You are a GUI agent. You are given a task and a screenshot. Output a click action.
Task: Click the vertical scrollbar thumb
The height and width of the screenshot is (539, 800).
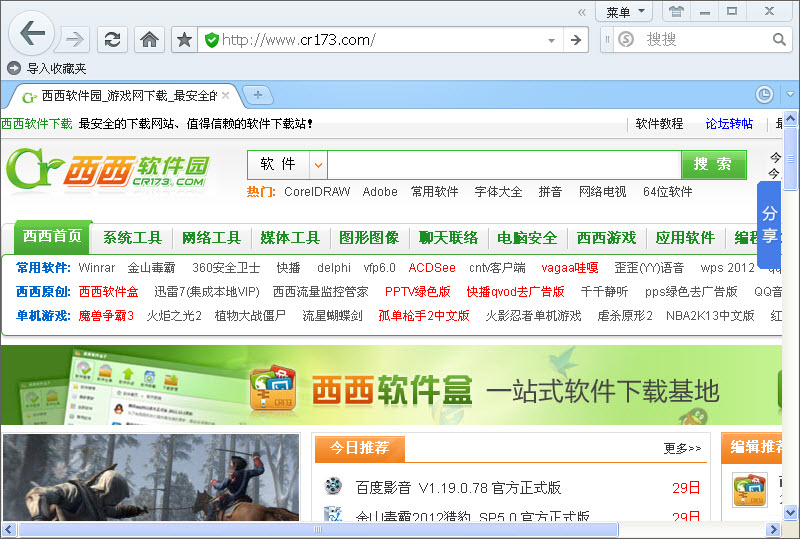pos(790,159)
